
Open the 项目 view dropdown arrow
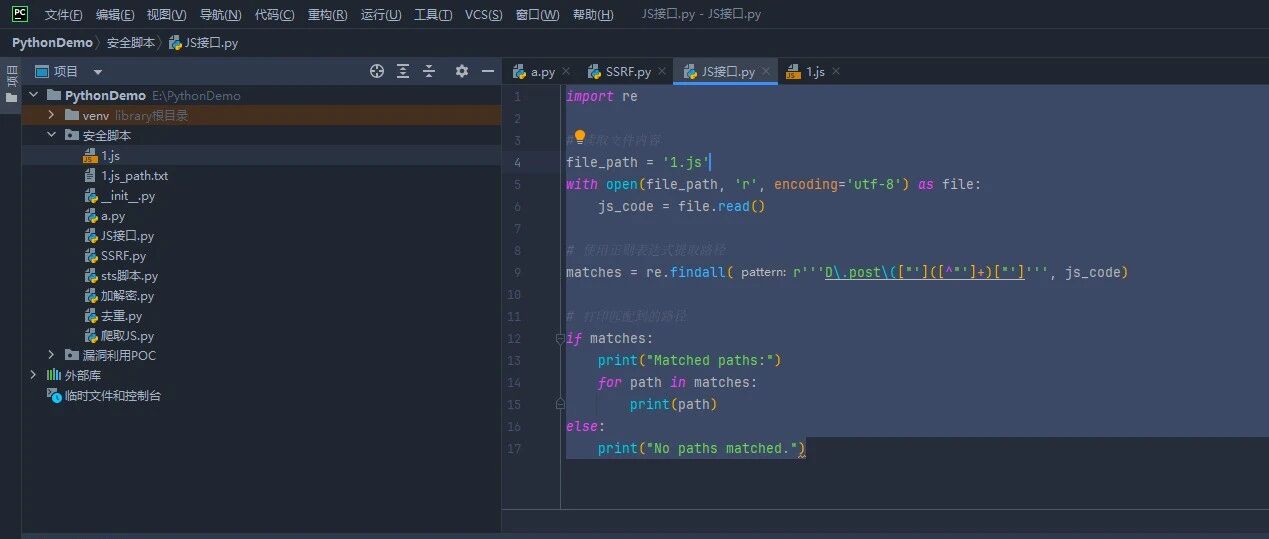98,72
